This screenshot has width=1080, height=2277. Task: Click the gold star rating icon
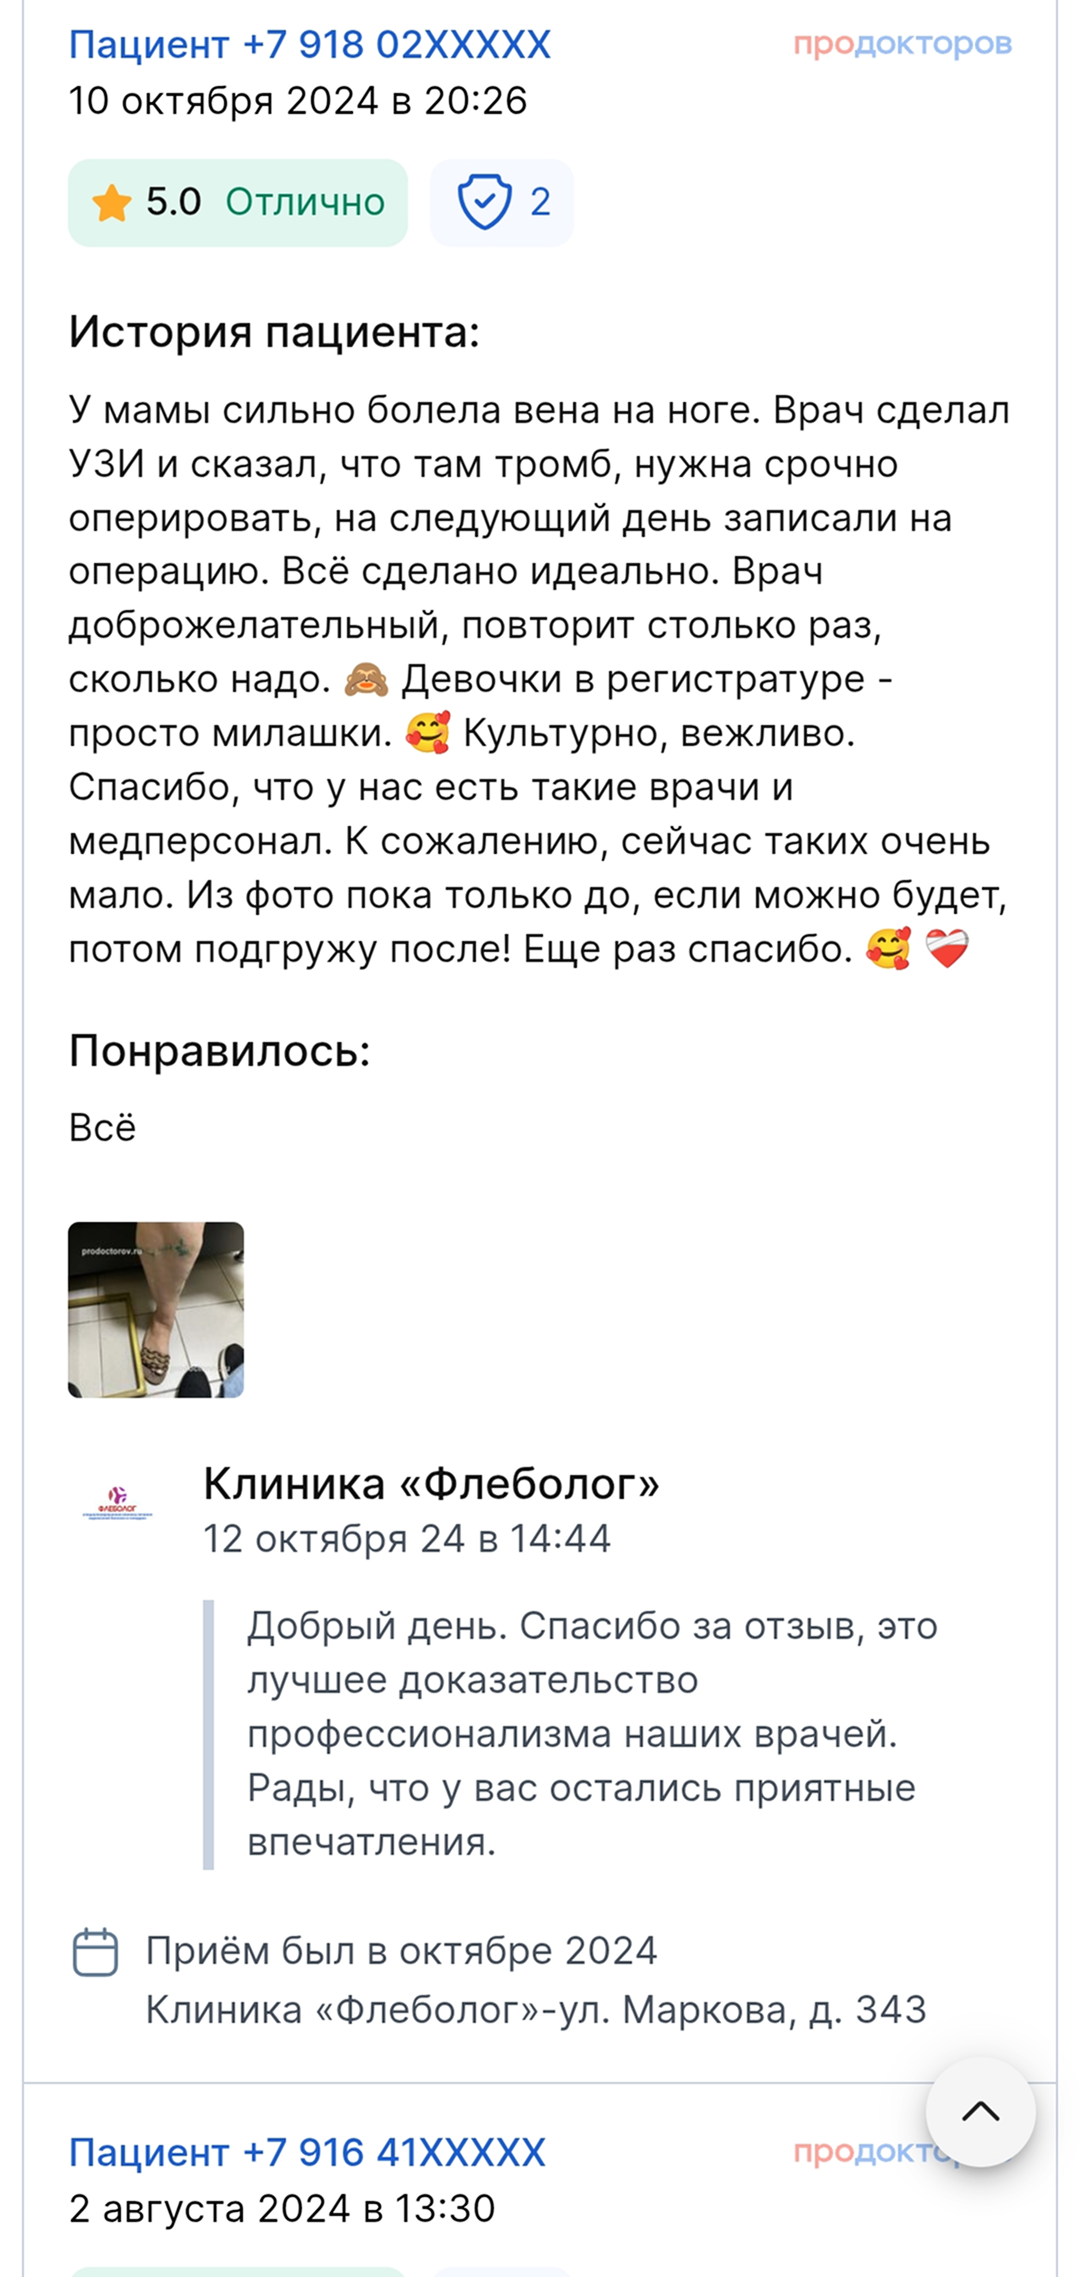pos(111,203)
